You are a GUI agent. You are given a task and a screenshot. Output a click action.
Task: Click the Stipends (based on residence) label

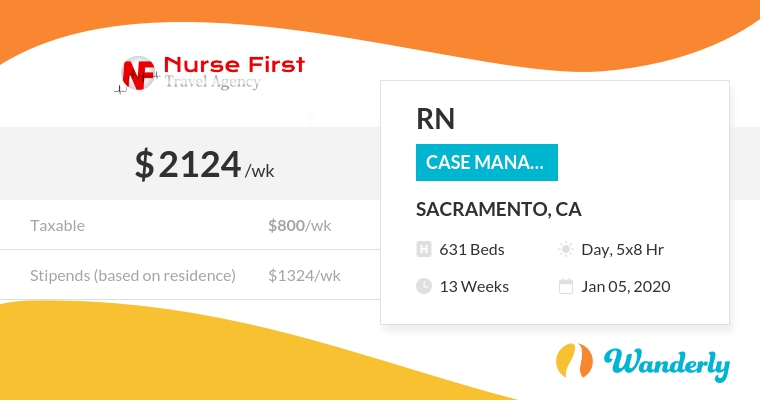(132, 275)
